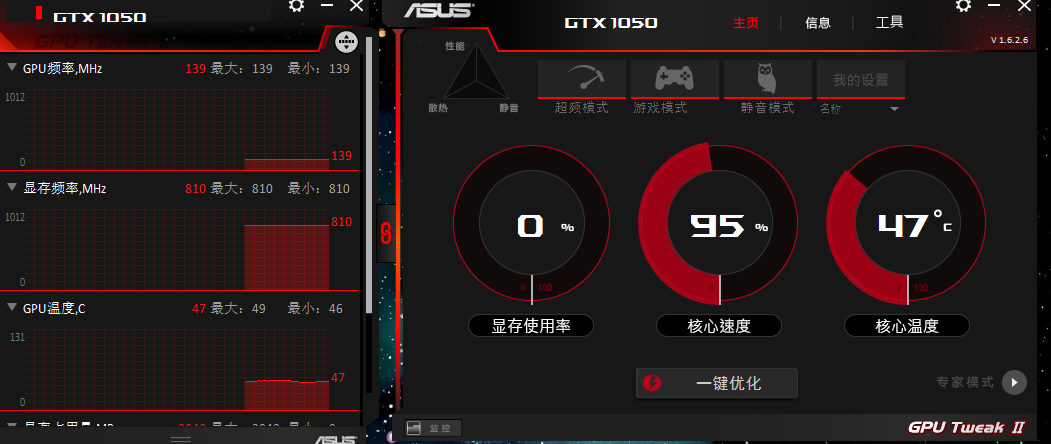Image resolution: width=1051 pixels, height=444 pixels.
Task: Collapse the GPU温度 graph section
Action: [x=11, y=307]
